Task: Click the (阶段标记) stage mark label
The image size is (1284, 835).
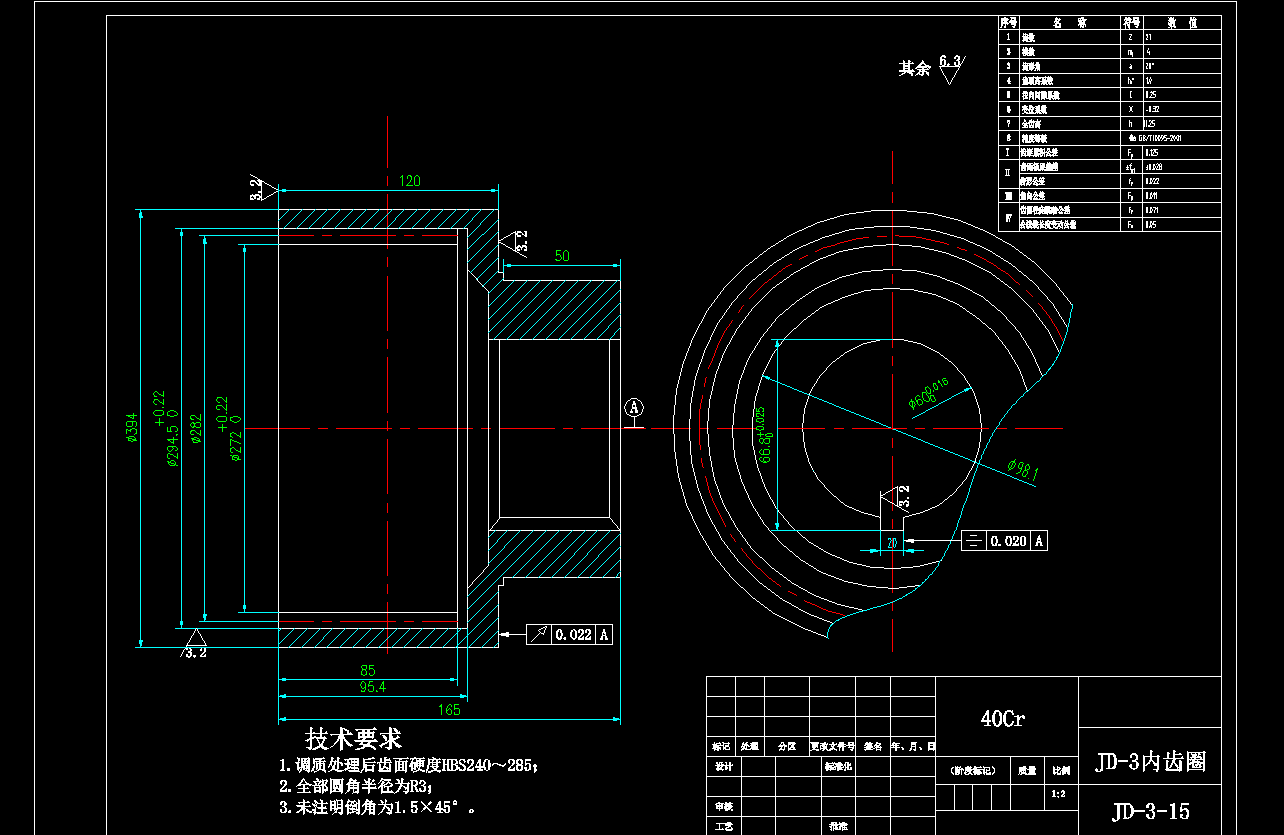Action: point(971,770)
